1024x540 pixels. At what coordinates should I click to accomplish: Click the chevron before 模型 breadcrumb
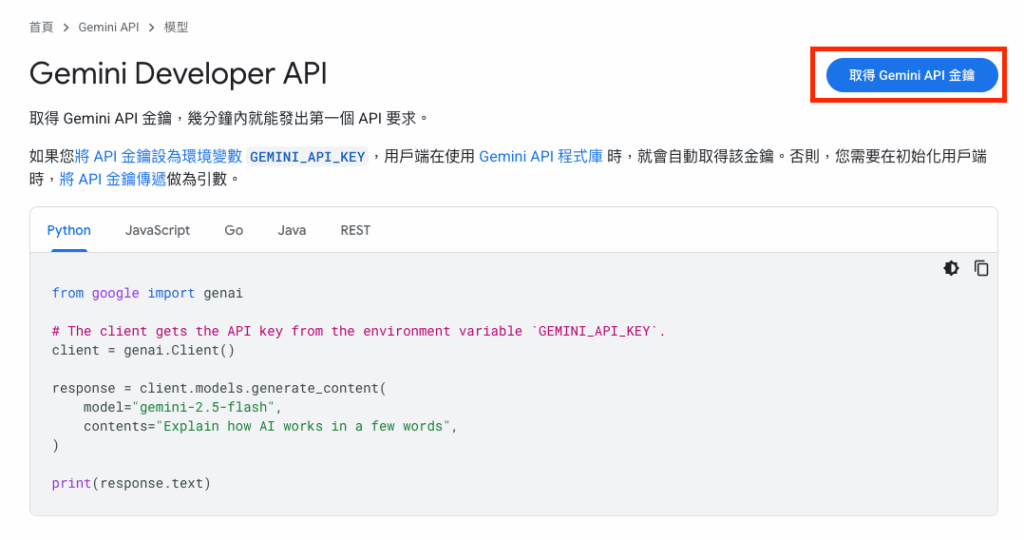(152, 27)
